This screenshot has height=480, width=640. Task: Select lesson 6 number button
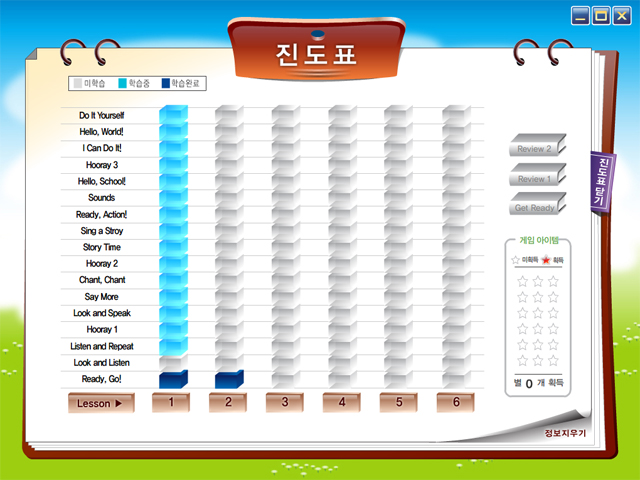coord(456,402)
